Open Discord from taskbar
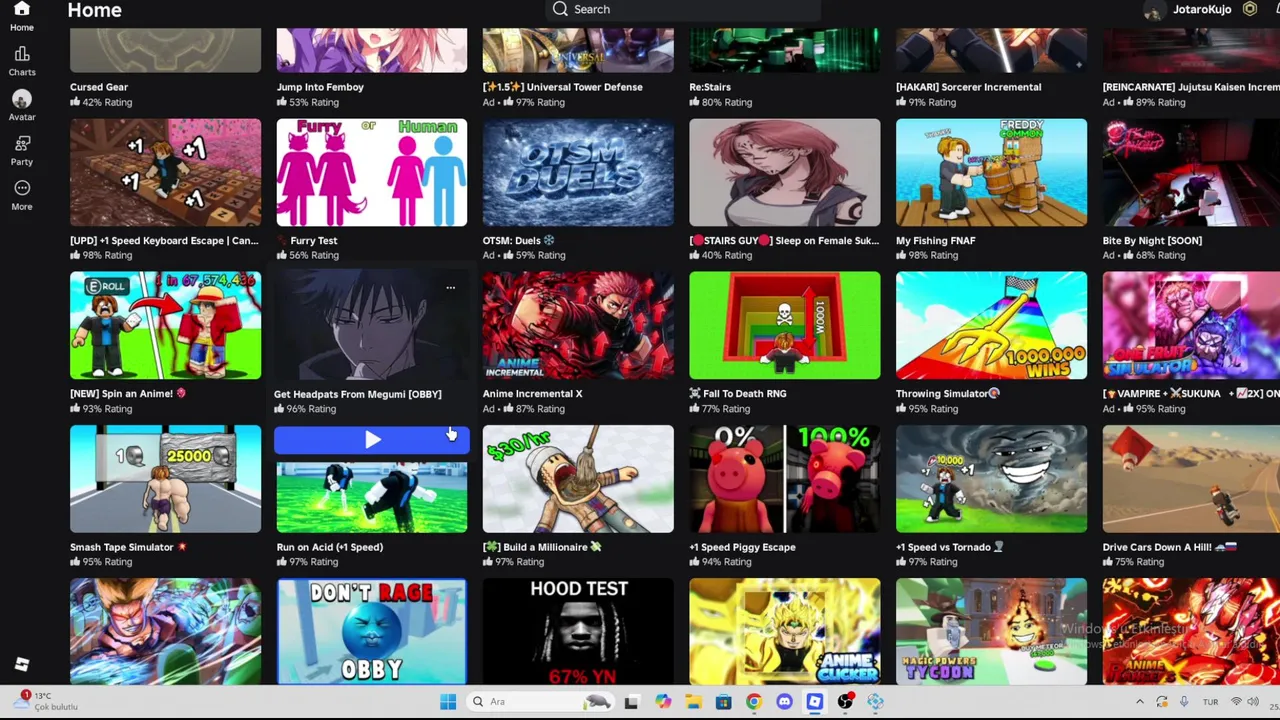Screen dimensions: 1280x720 [x=784, y=702]
